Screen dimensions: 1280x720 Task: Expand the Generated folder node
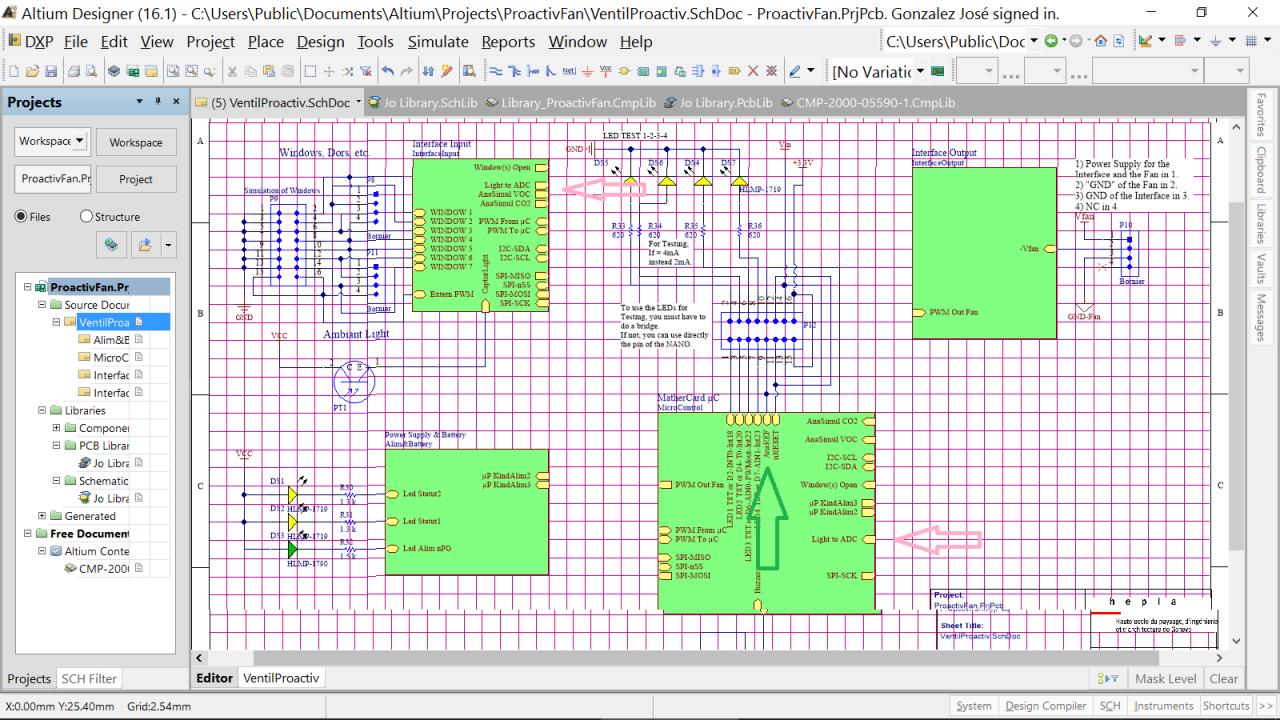43,516
